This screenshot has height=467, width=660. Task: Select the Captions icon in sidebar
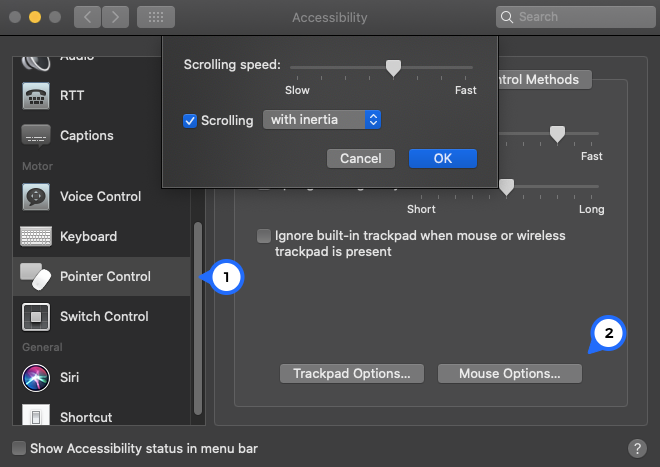coord(36,135)
